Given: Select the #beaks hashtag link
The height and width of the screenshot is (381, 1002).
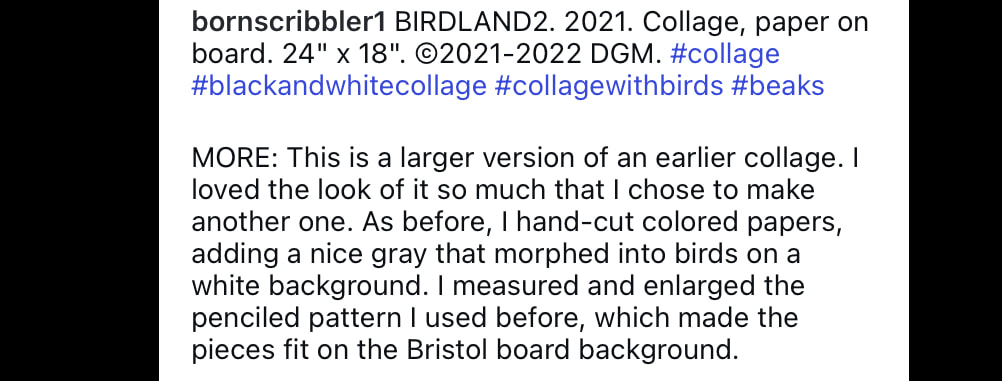Looking at the screenshot, I should pos(778,86).
